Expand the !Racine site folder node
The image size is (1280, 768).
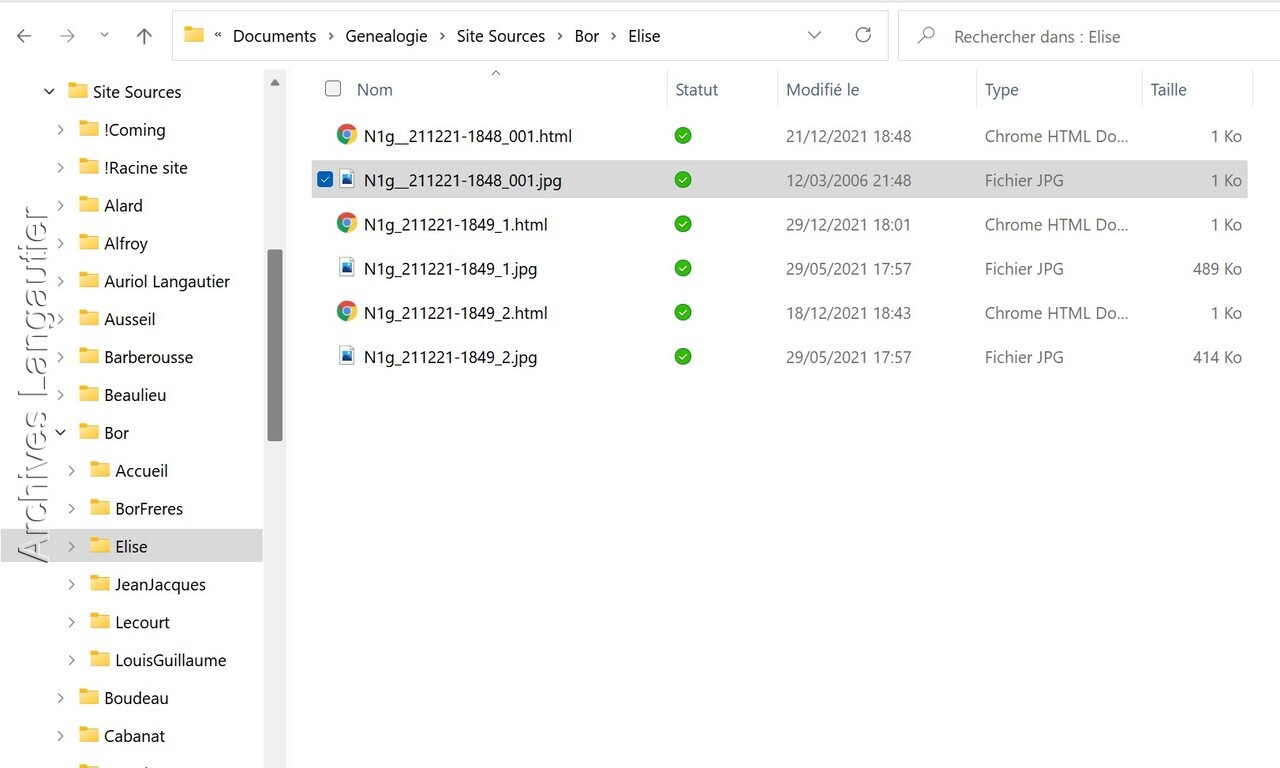point(60,168)
